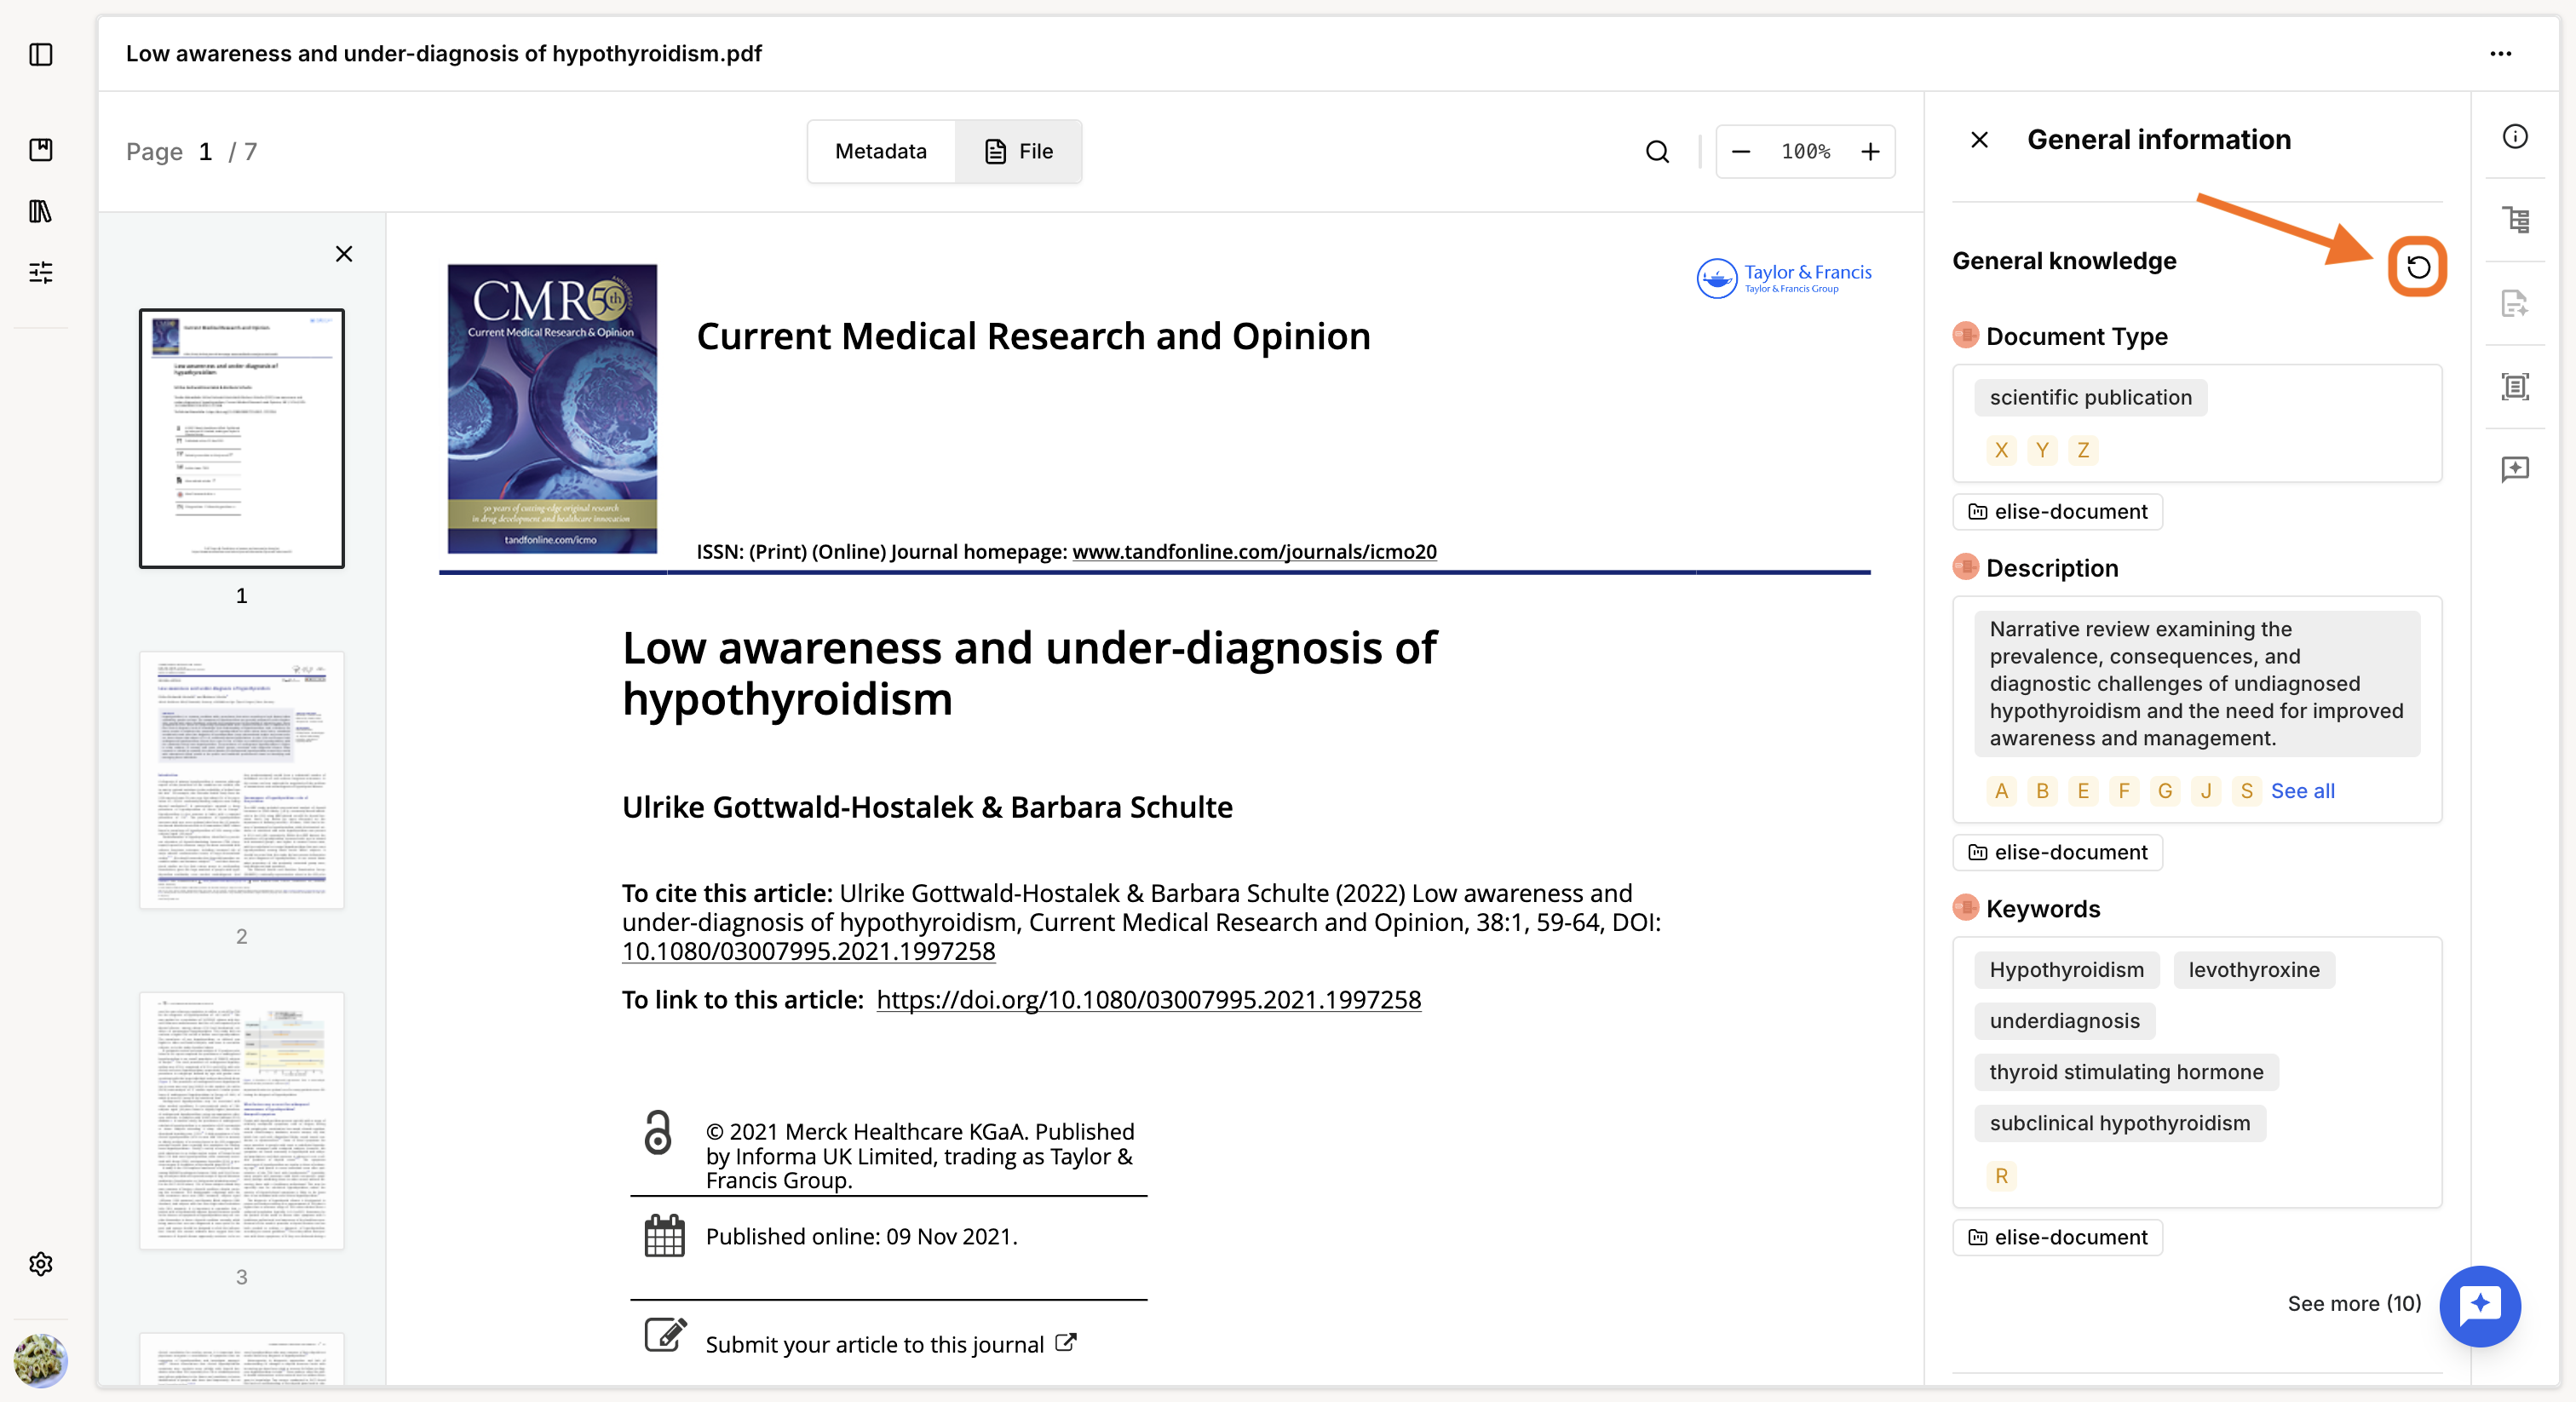Click reference letter X under Document Type
The height and width of the screenshot is (1402, 2576).
pos(2001,451)
